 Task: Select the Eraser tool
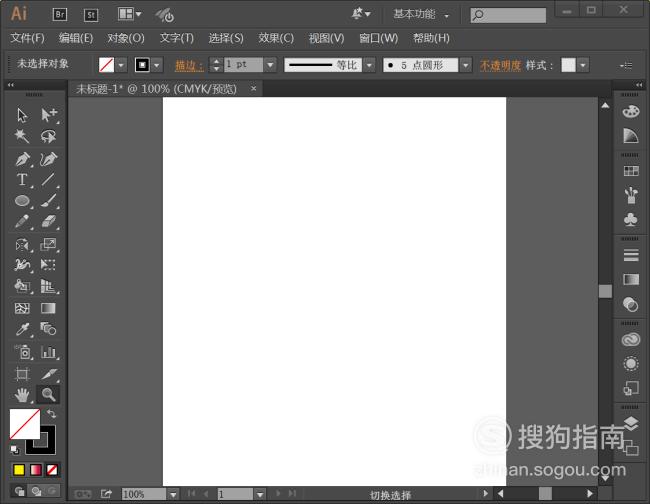tap(49, 221)
